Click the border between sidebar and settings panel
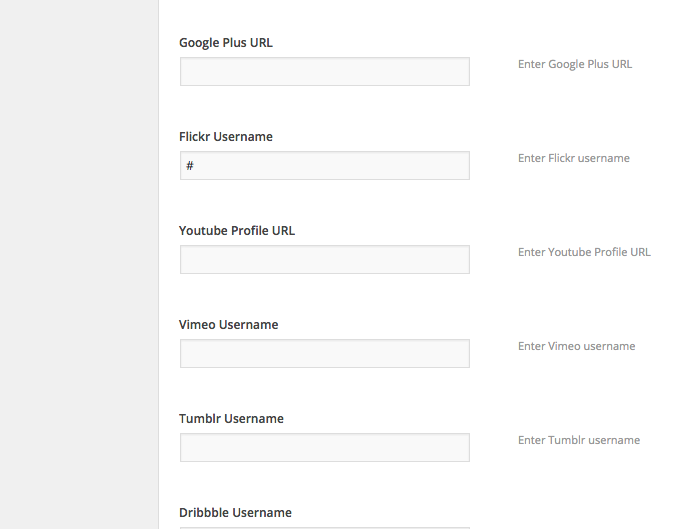 158,264
